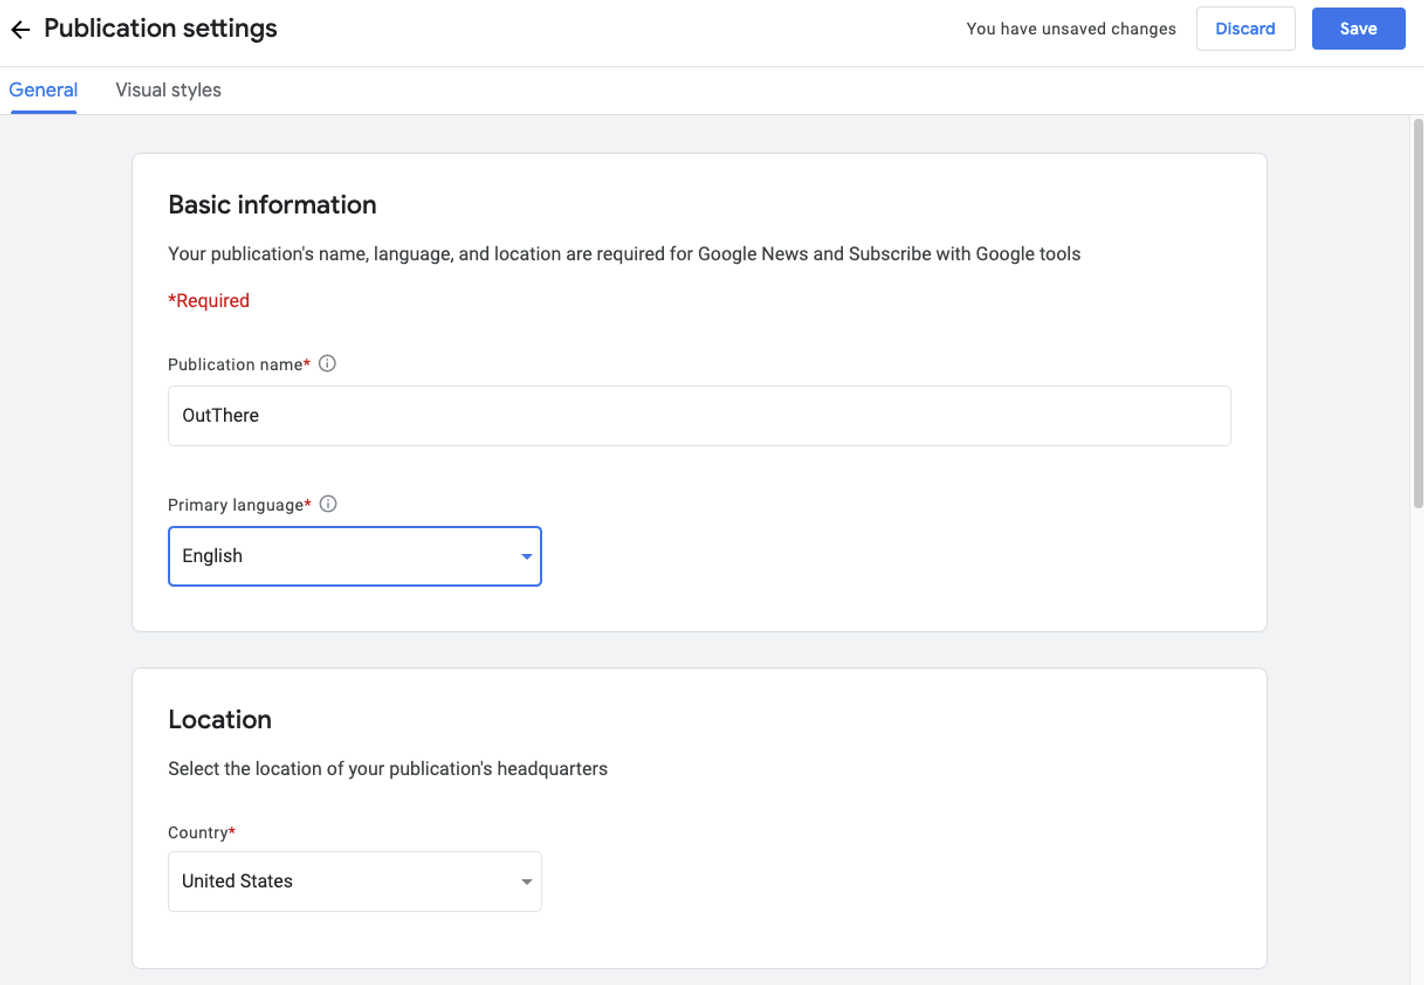Select the General tab
The width and height of the screenshot is (1424, 985).
click(x=43, y=90)
